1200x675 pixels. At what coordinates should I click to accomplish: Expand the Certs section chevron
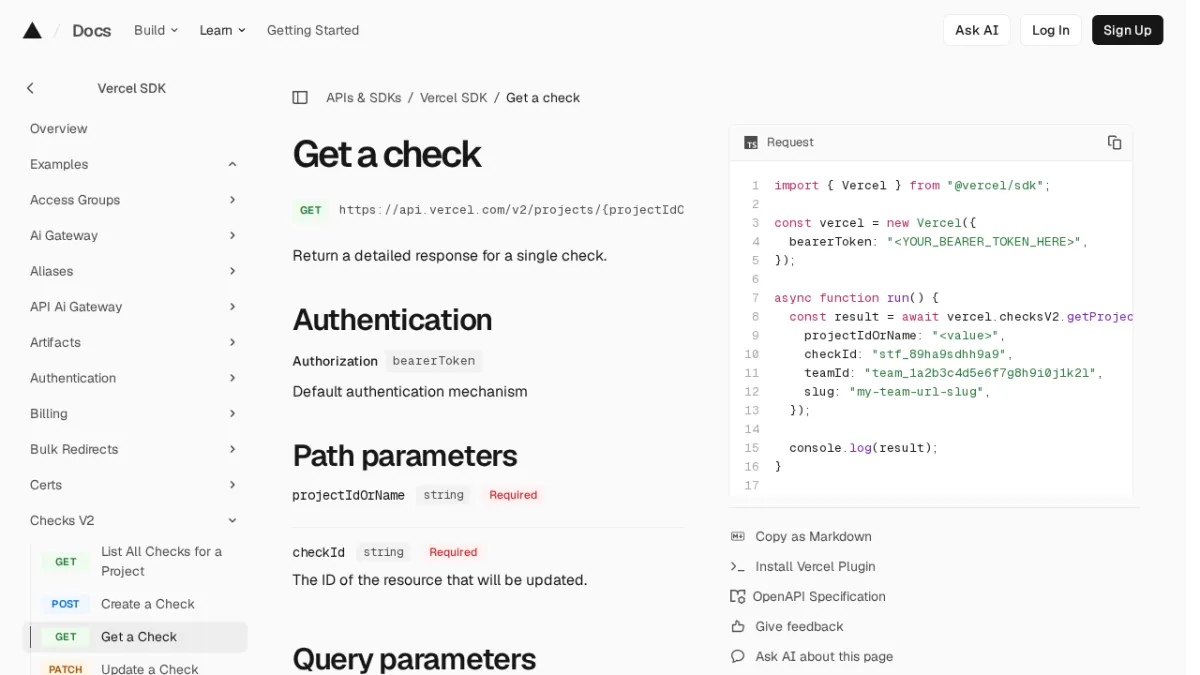(232, 485)
